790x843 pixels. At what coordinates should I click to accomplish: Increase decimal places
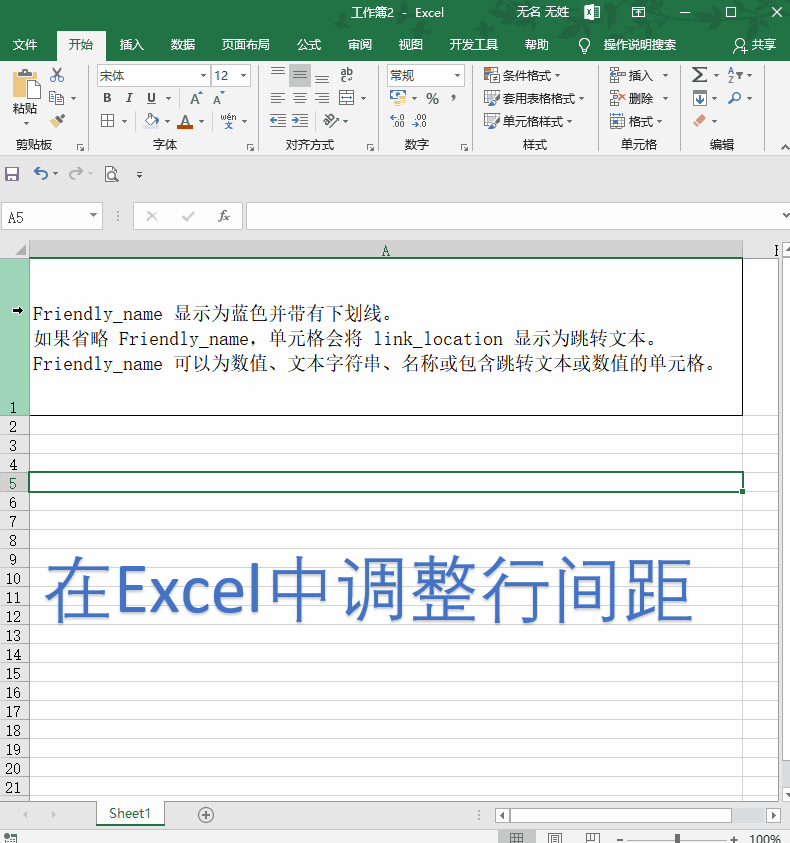397,120
